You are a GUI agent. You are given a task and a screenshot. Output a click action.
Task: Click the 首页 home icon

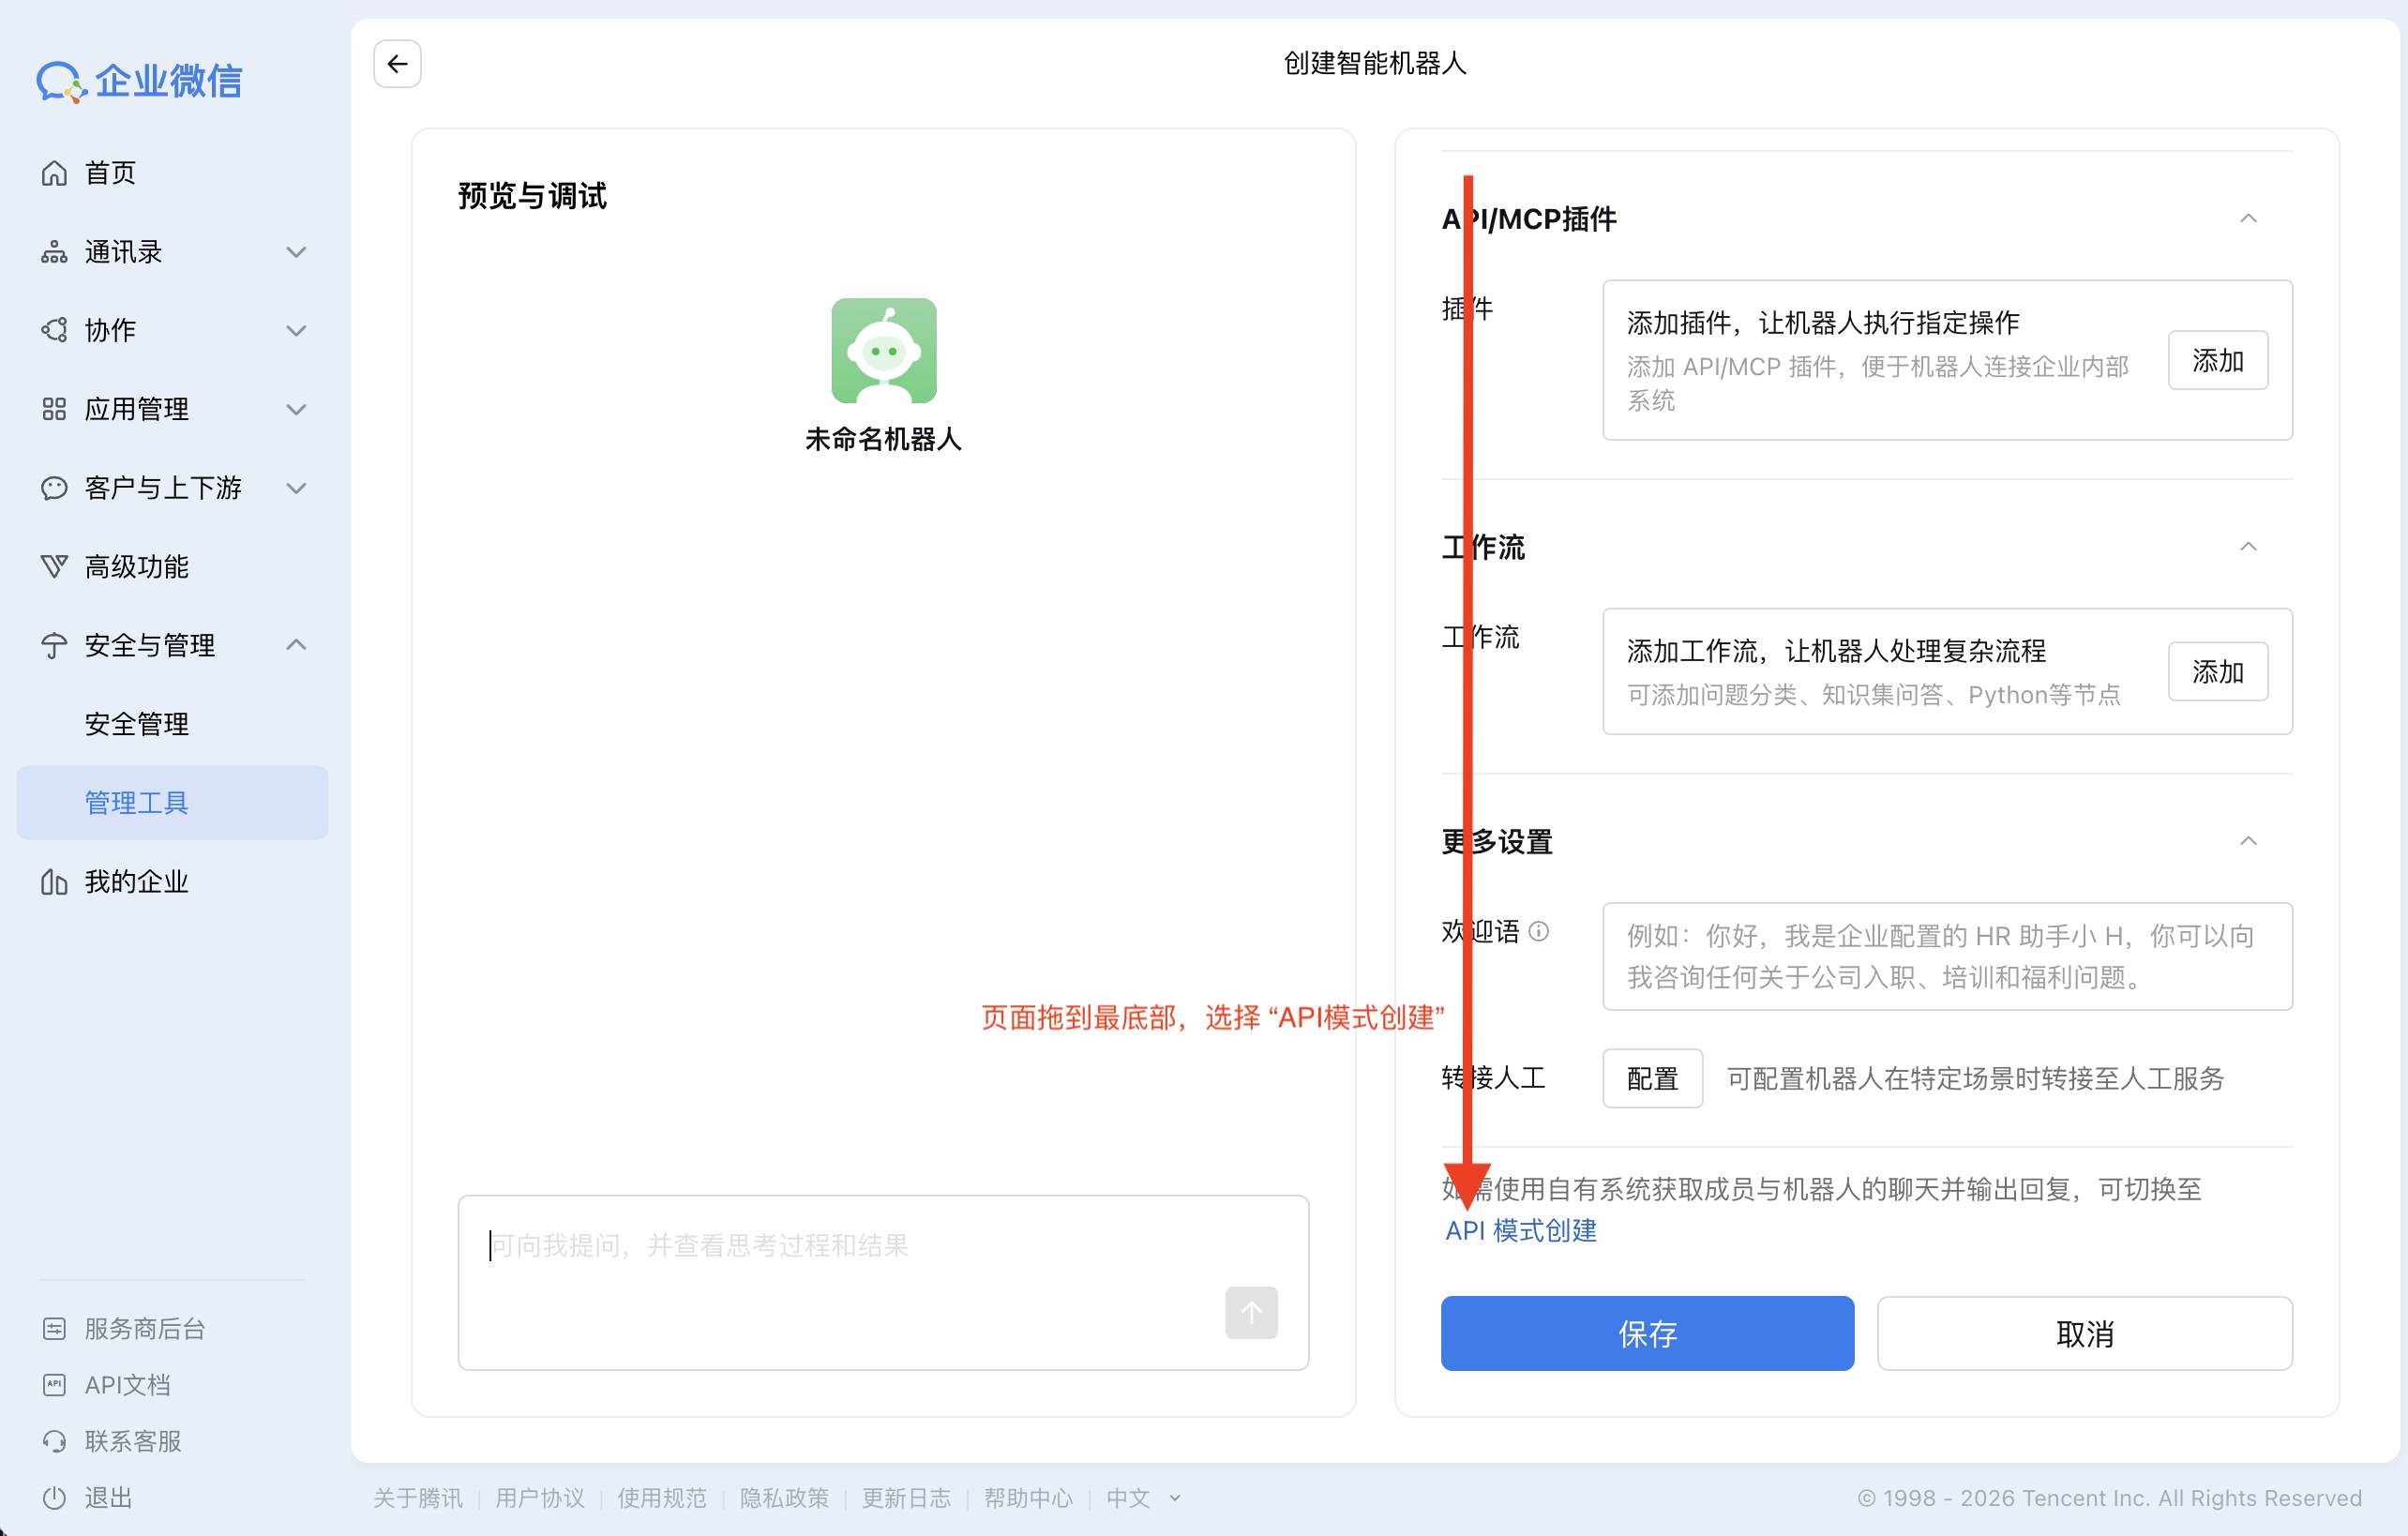click(x=54, y=173)
